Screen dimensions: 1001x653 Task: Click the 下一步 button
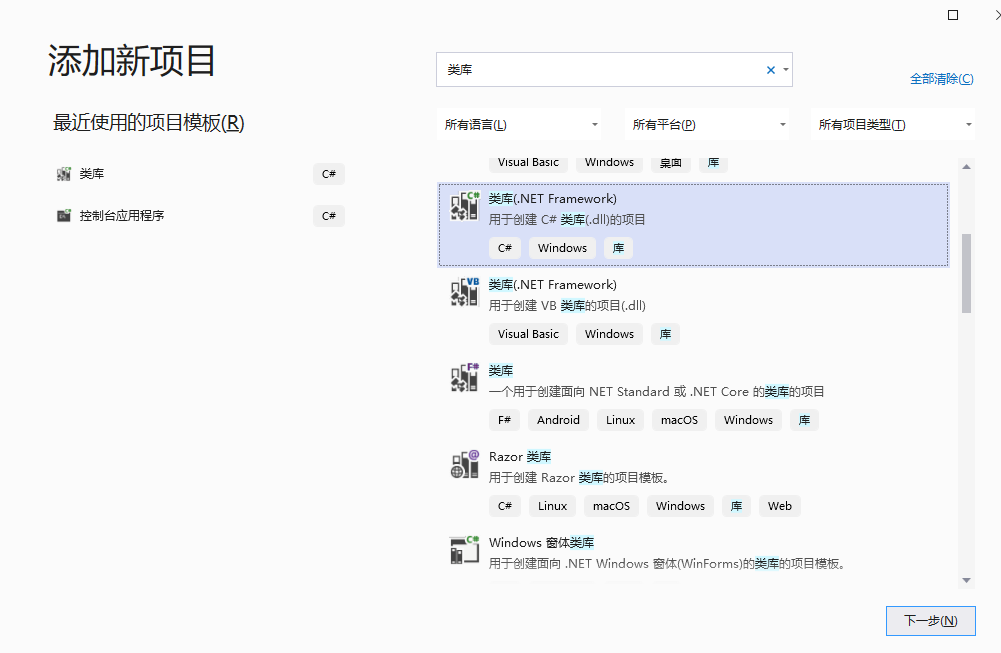point(931,620)
